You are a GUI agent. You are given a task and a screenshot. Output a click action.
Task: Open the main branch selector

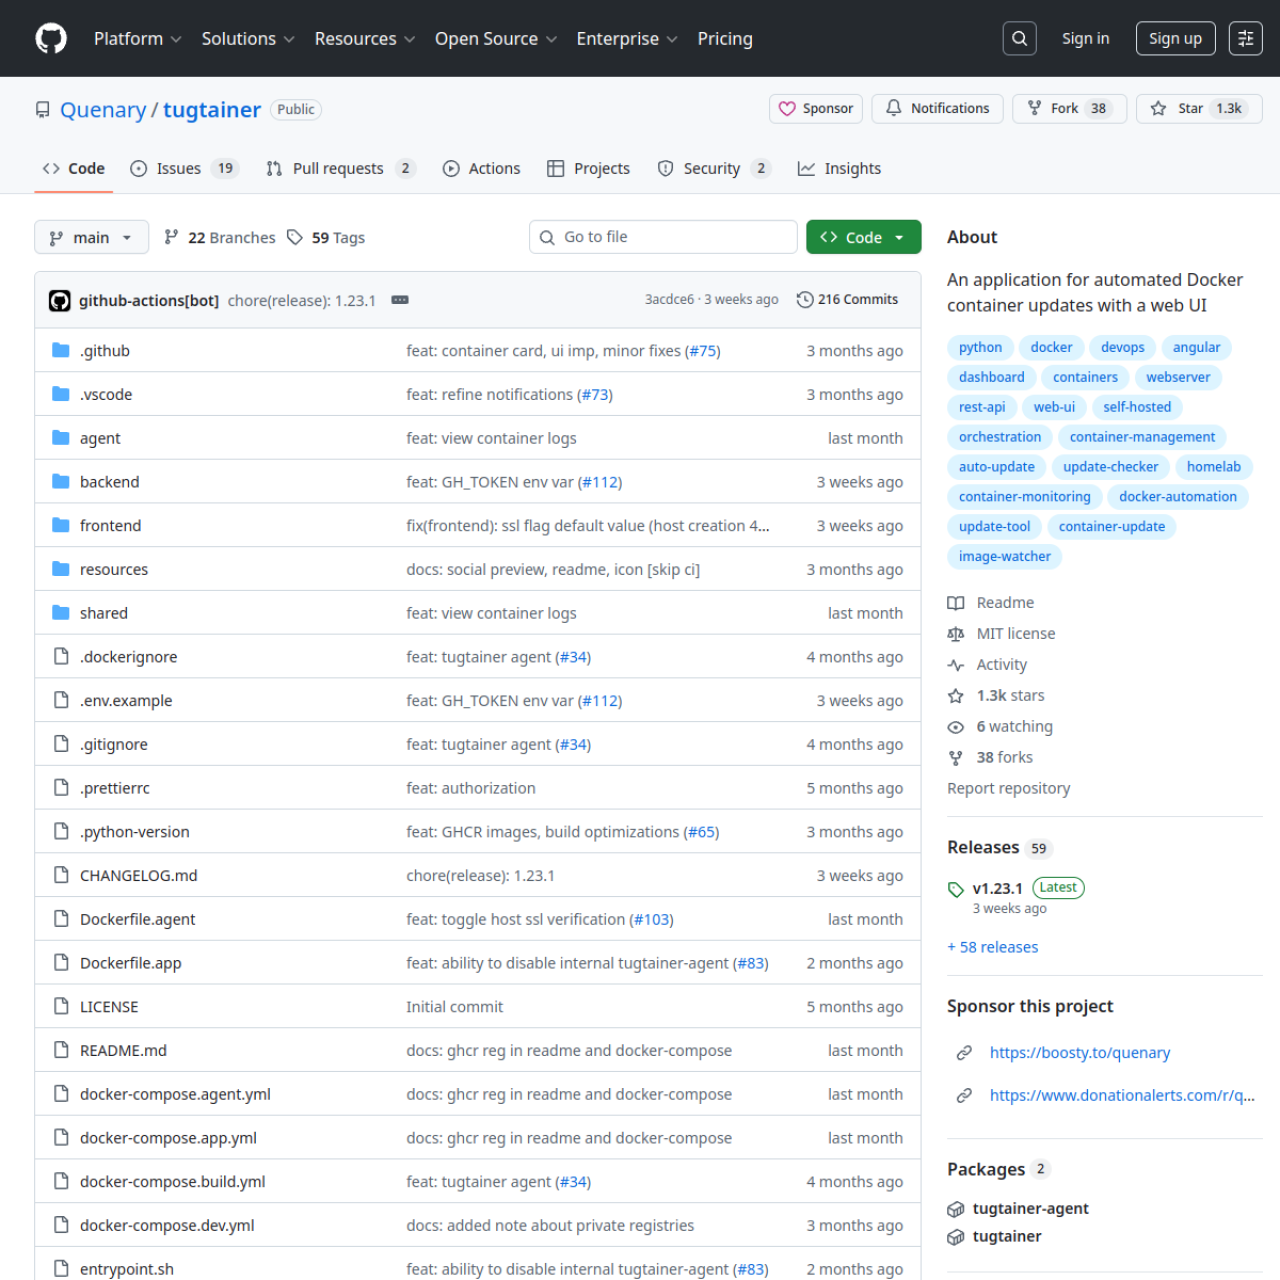(91, 237)
